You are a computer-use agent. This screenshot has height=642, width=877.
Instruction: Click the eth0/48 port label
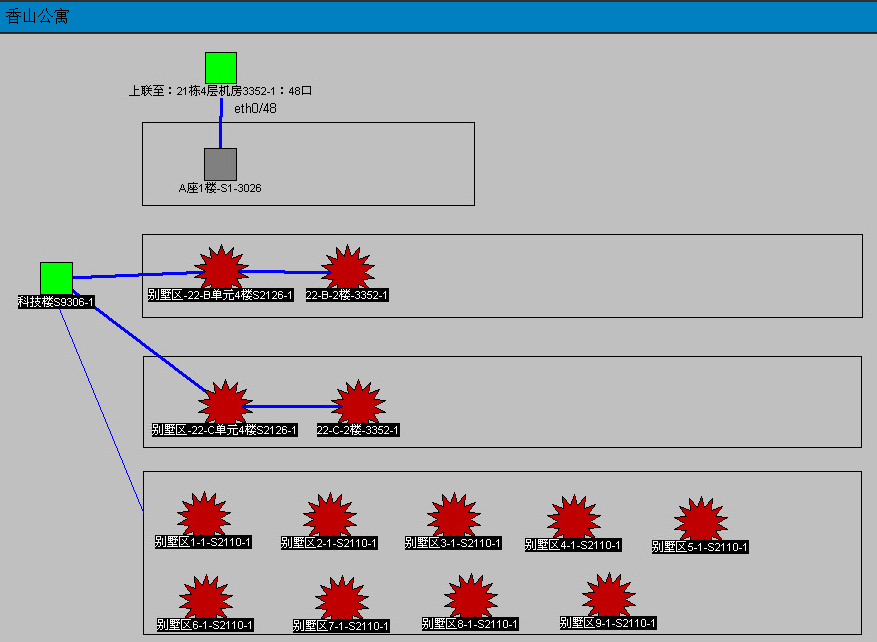tap(255, 108)
